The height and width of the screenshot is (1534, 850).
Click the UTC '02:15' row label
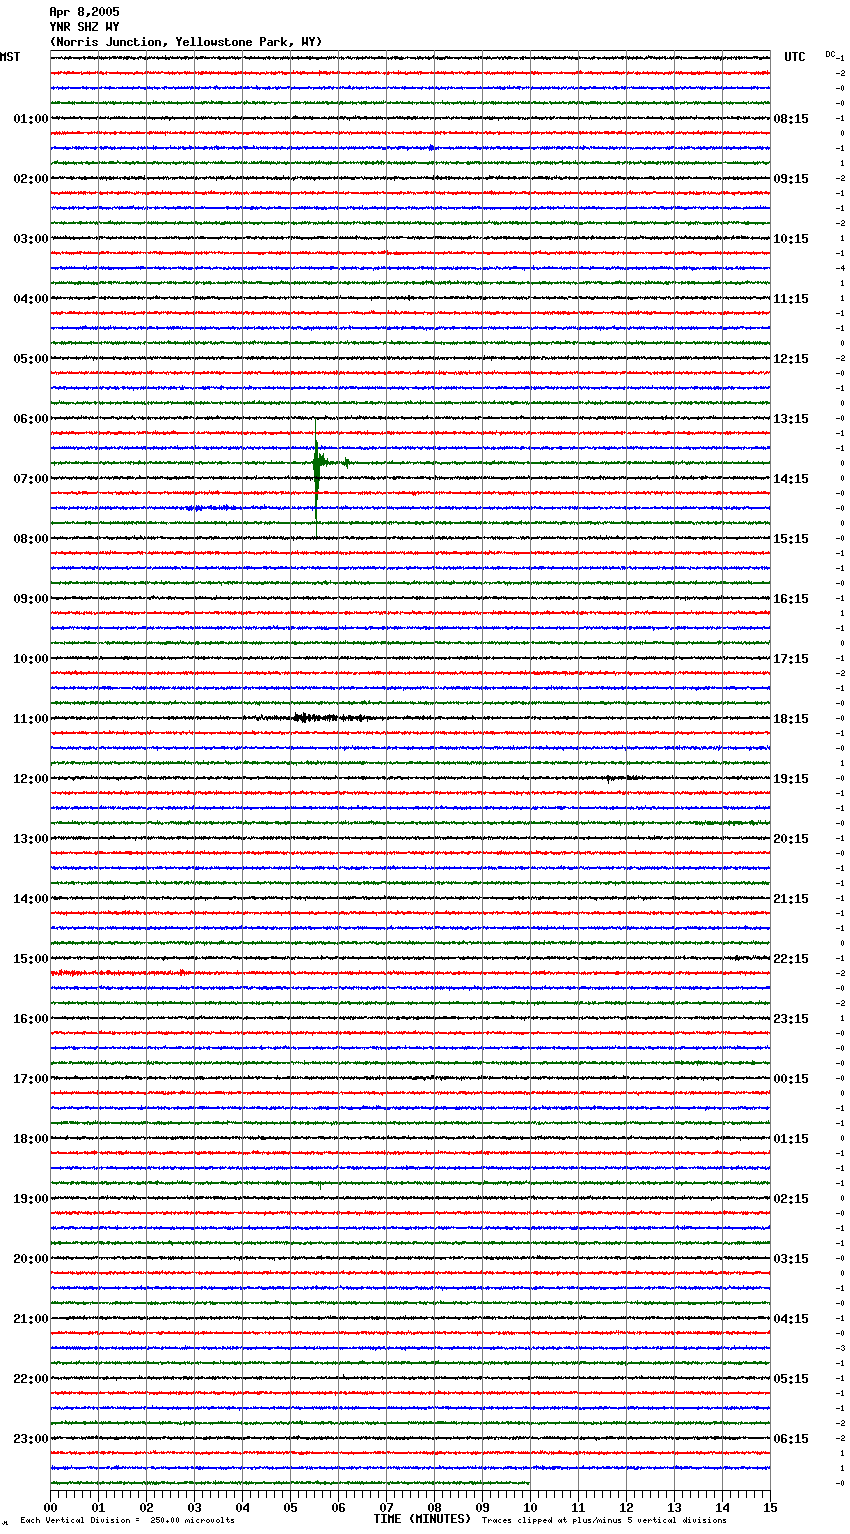(x=791, y=1199)
